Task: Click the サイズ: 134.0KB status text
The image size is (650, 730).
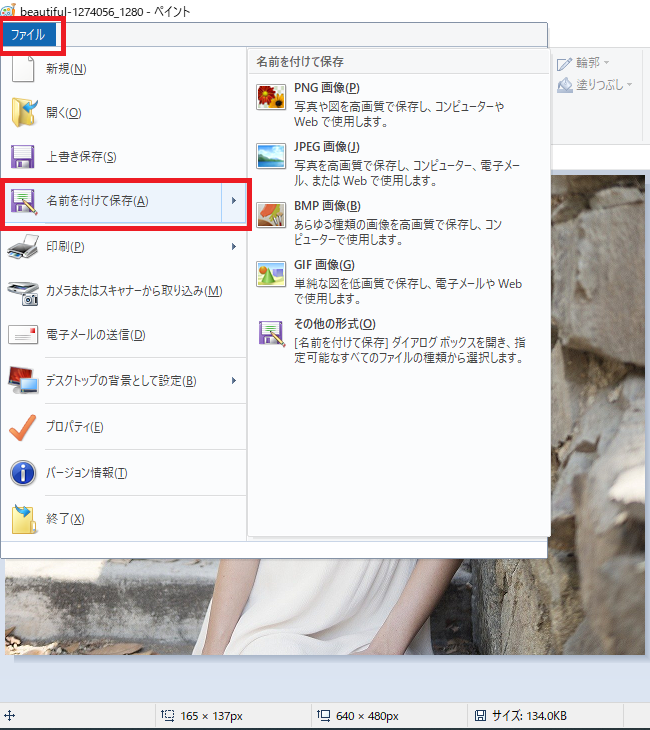Action: pos(529,716)
